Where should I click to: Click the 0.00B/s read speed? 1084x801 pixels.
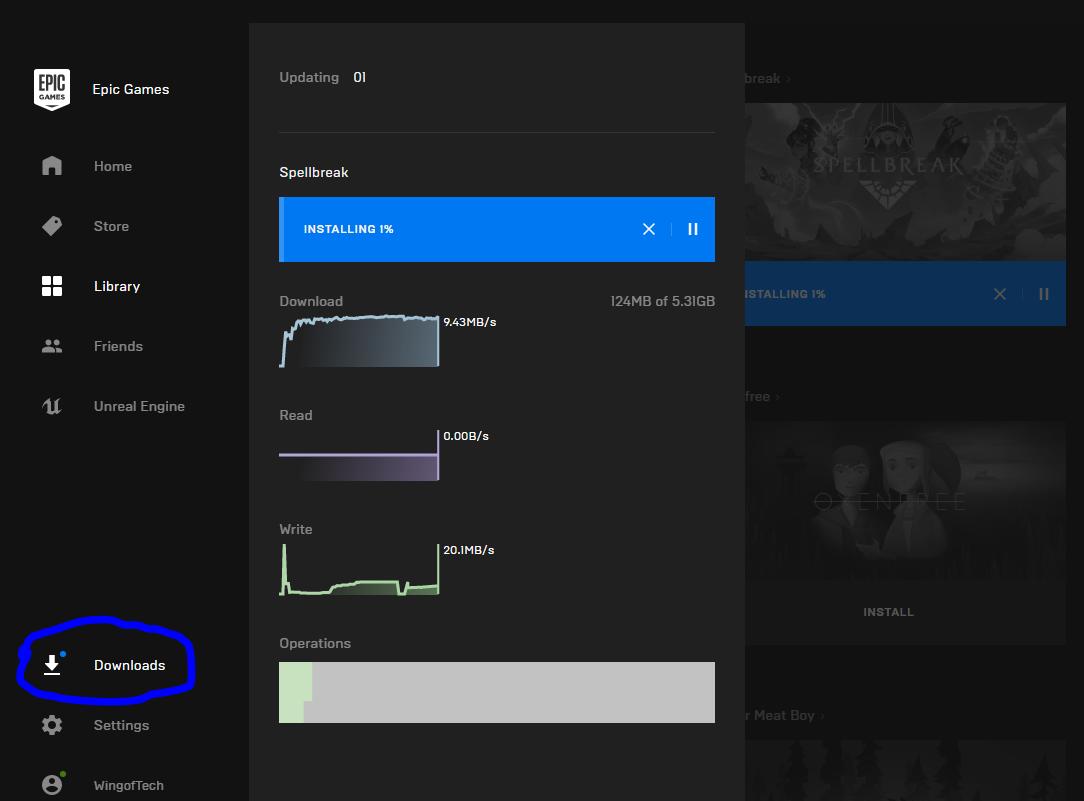point(466,436)
